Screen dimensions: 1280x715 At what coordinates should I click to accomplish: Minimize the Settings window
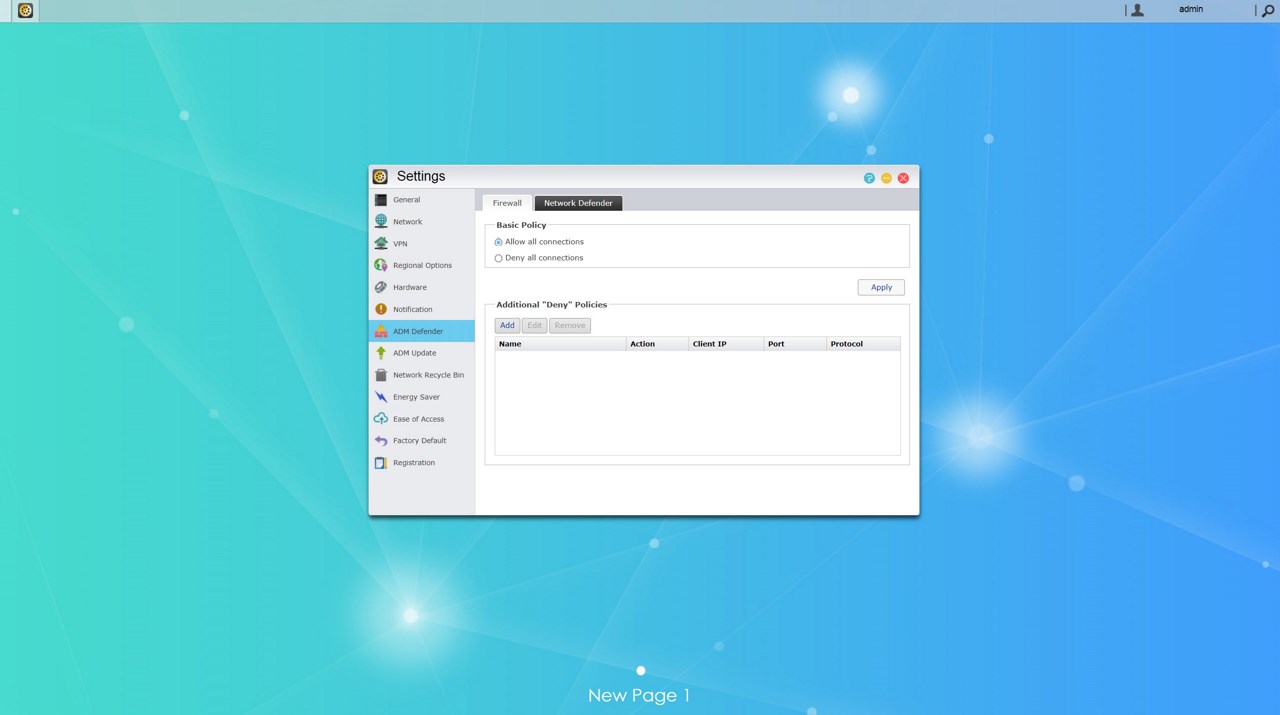click(x=886, y=178)
